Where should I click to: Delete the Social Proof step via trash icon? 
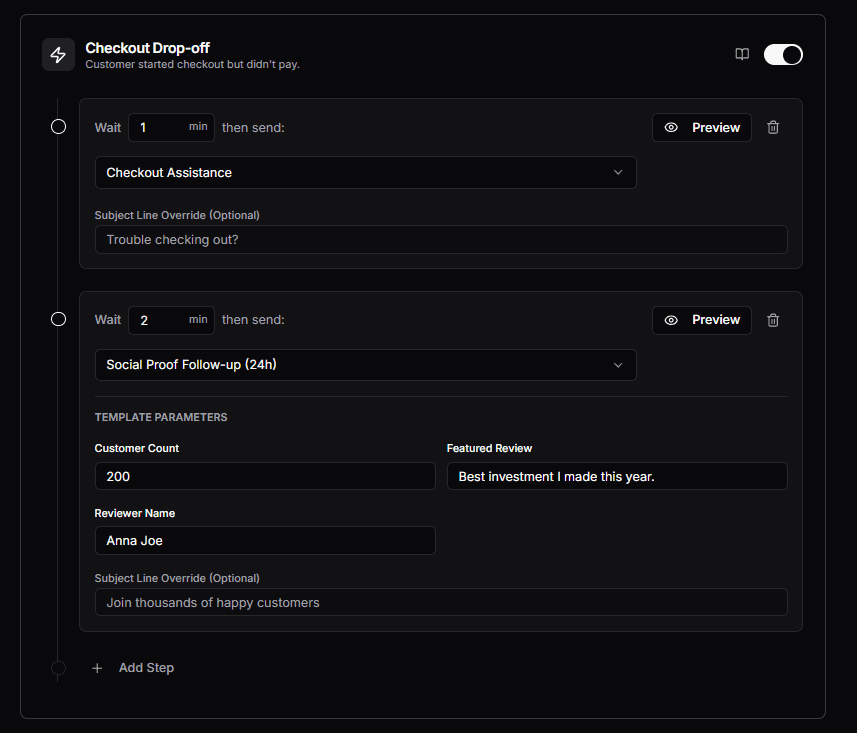(x=773, y=320)
